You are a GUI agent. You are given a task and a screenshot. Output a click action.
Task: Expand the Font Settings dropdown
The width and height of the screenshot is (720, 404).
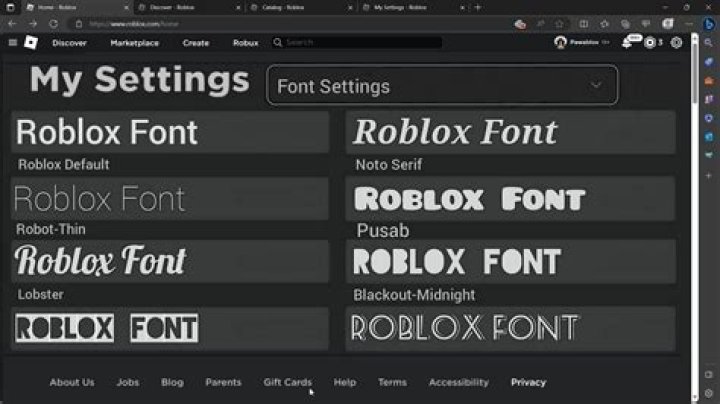pyautogui.click(x=442, y=85)
